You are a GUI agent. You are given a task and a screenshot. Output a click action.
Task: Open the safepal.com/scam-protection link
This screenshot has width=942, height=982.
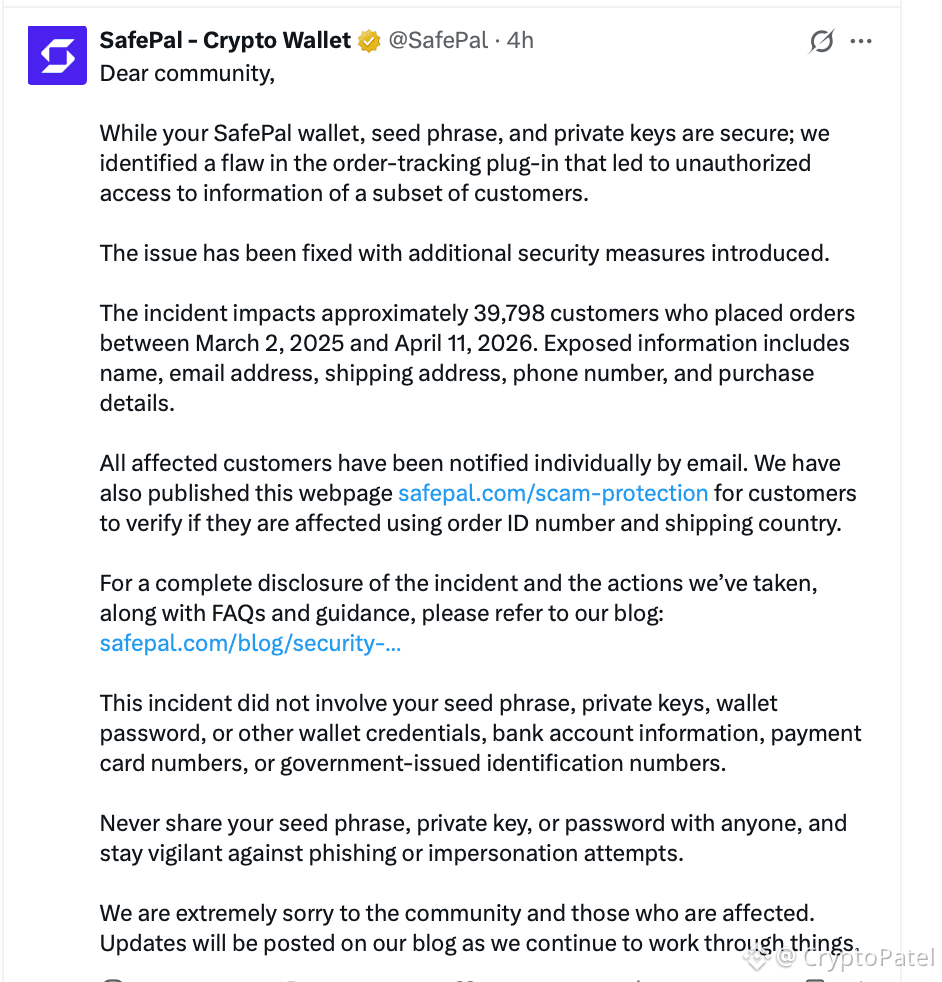553,494
